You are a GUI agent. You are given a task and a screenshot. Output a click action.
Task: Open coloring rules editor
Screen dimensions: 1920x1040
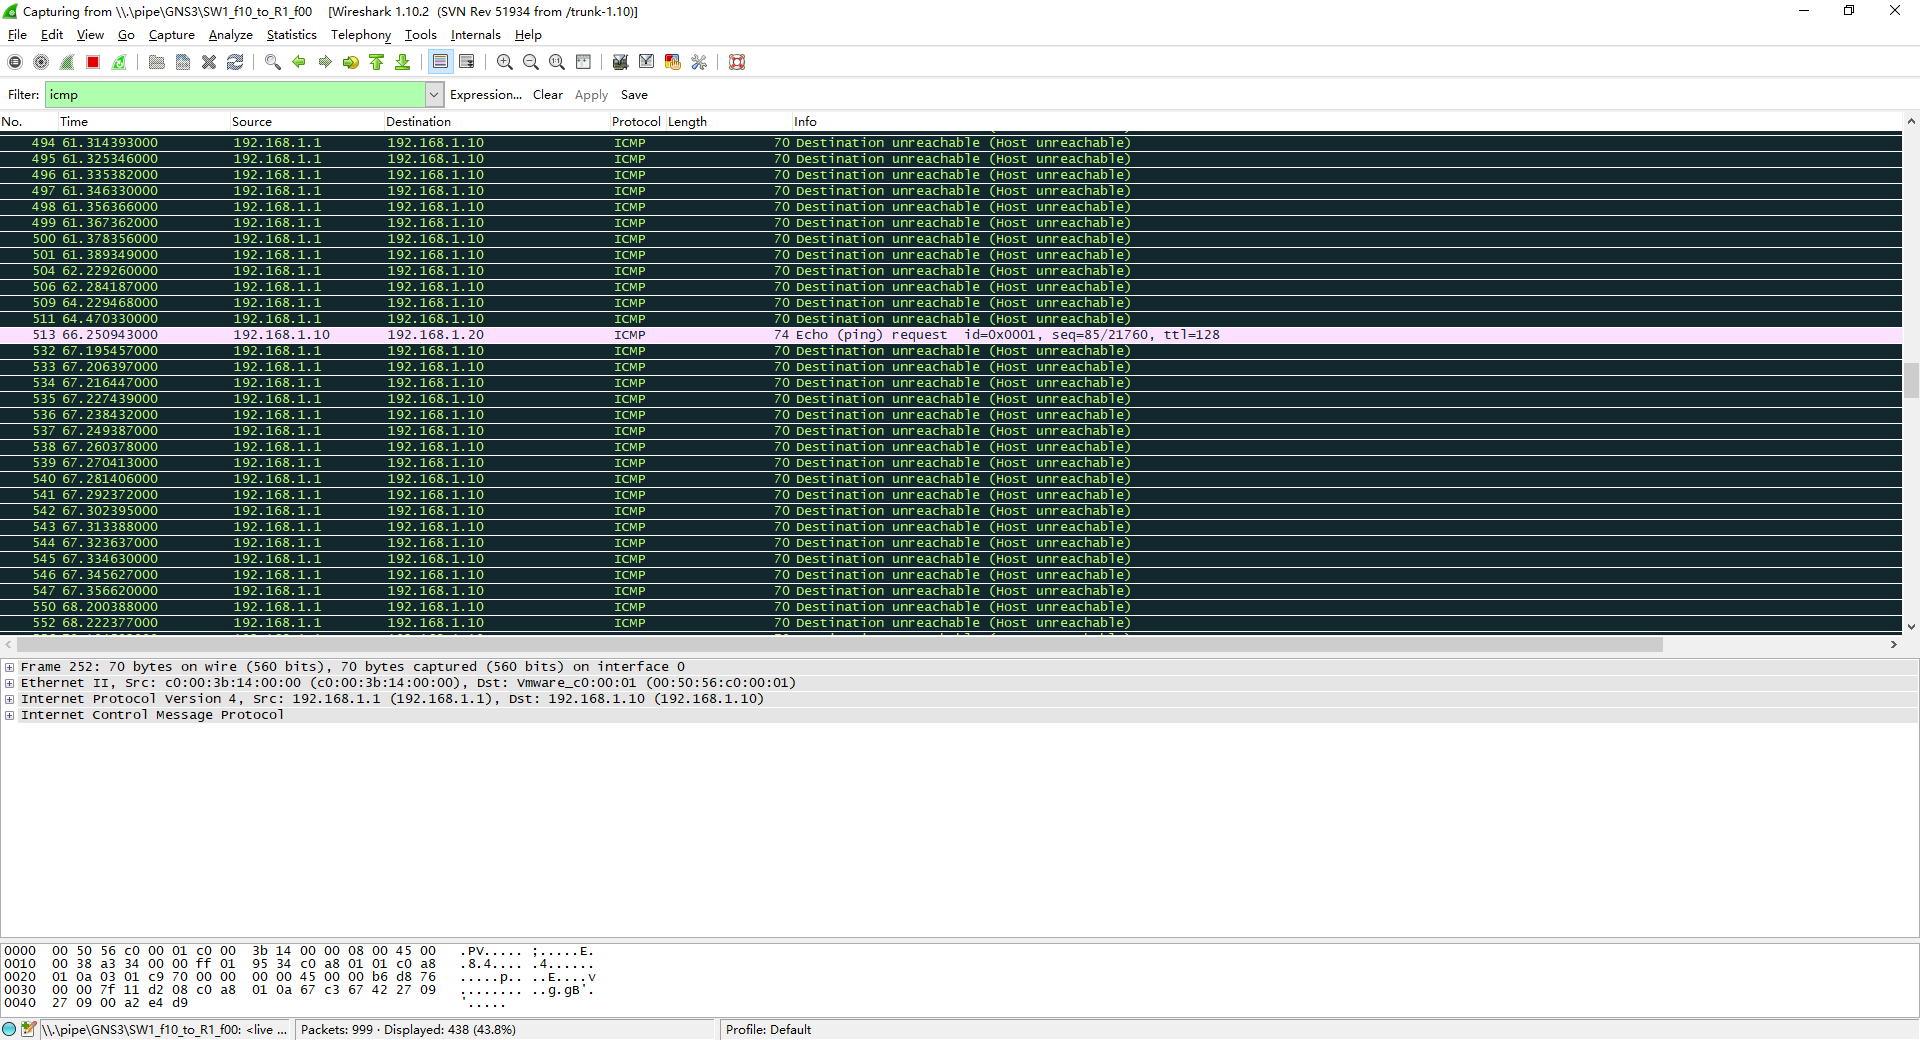coord(673,62)
